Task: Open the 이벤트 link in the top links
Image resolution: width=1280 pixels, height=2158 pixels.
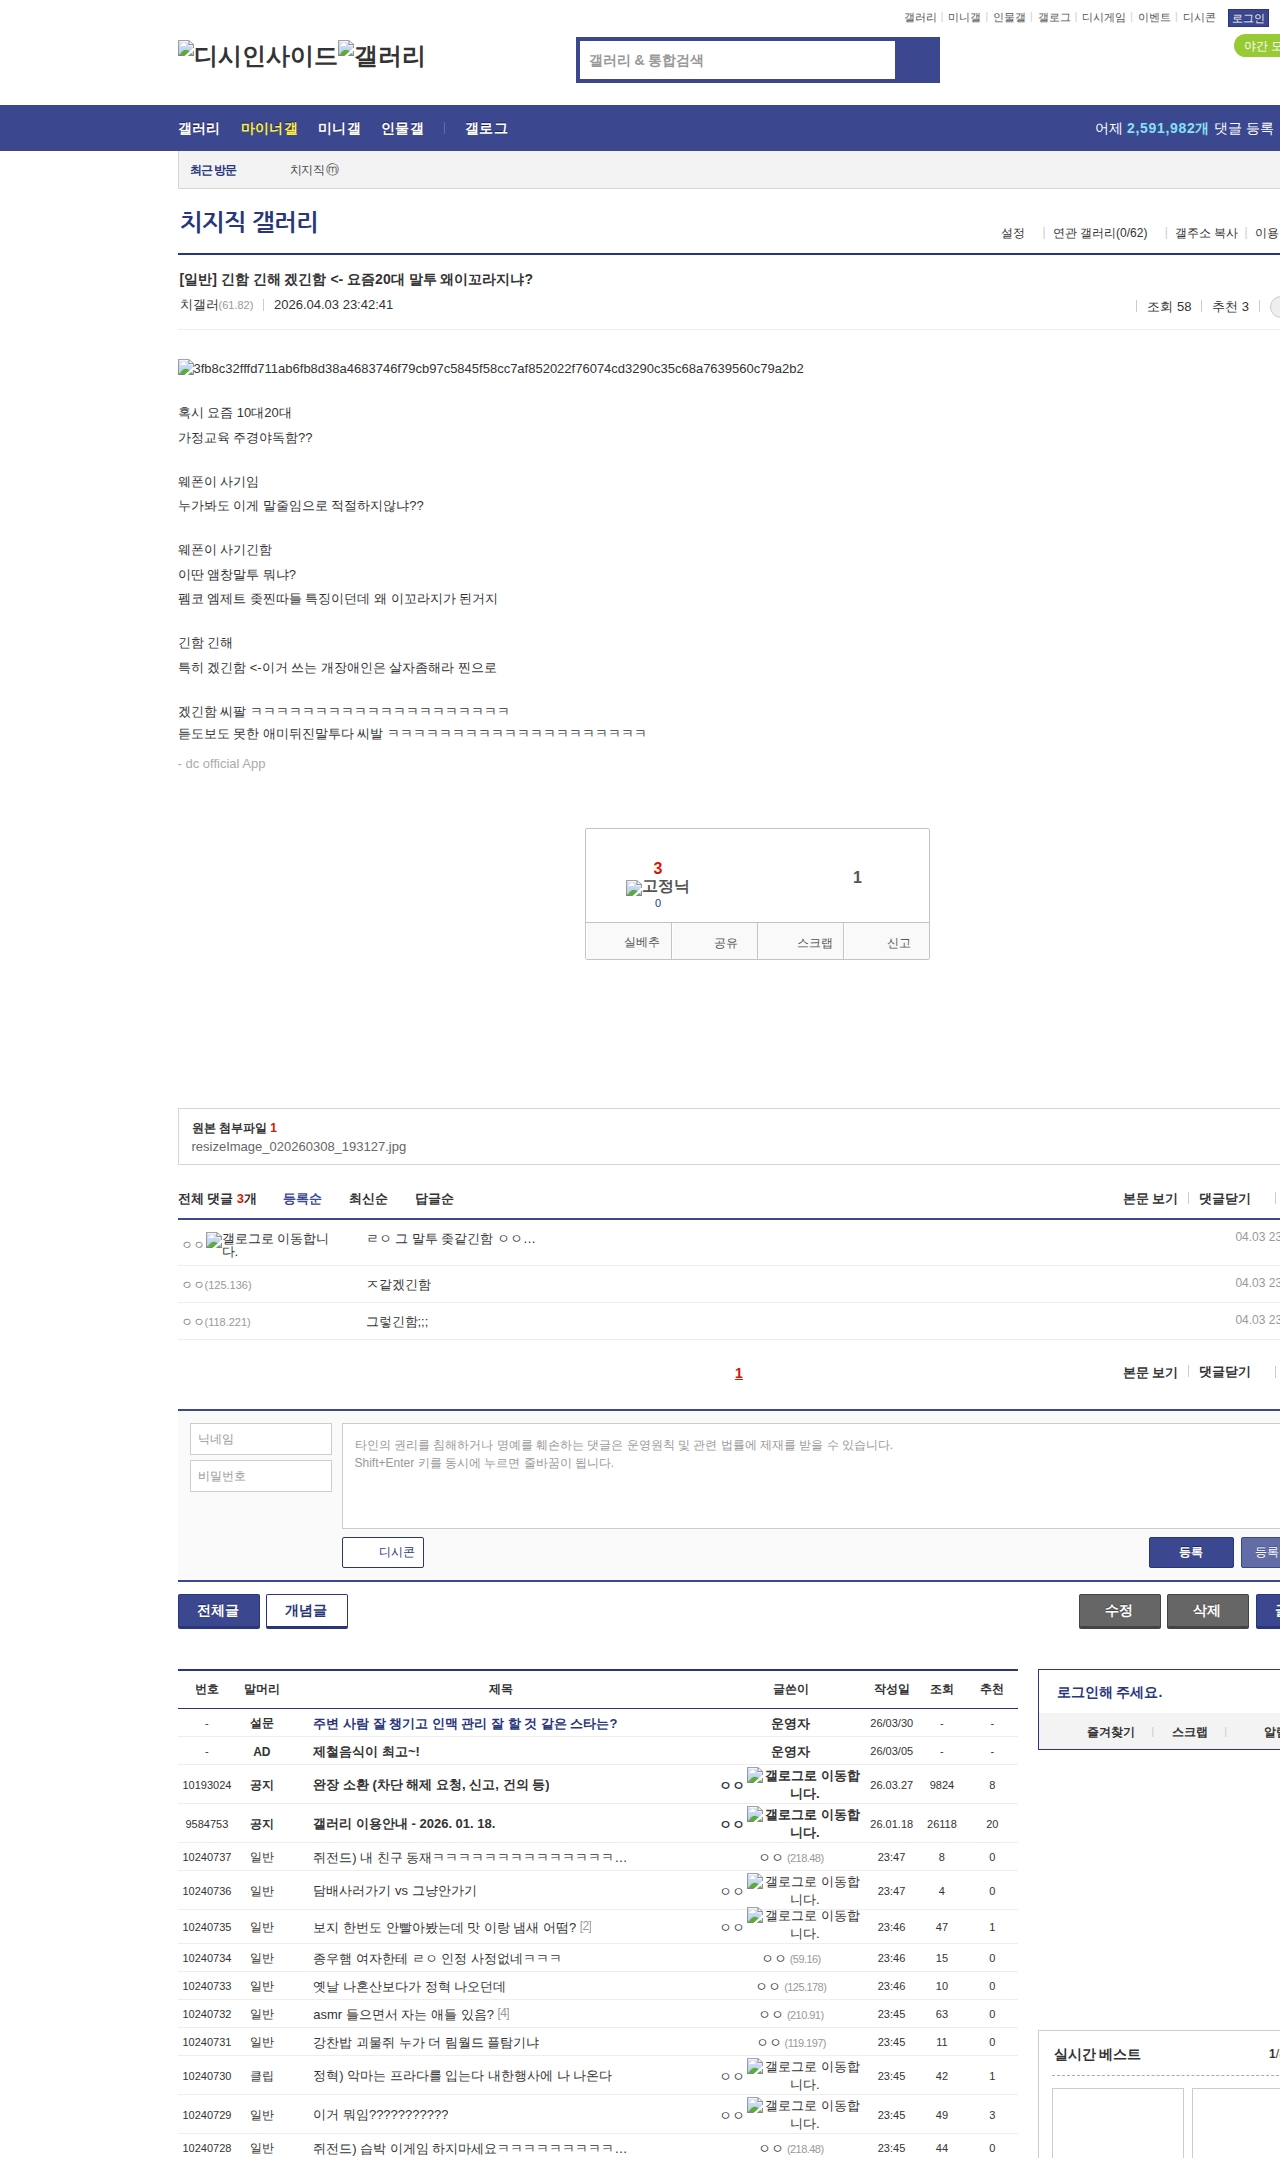Action: [x=1153, y=18]
